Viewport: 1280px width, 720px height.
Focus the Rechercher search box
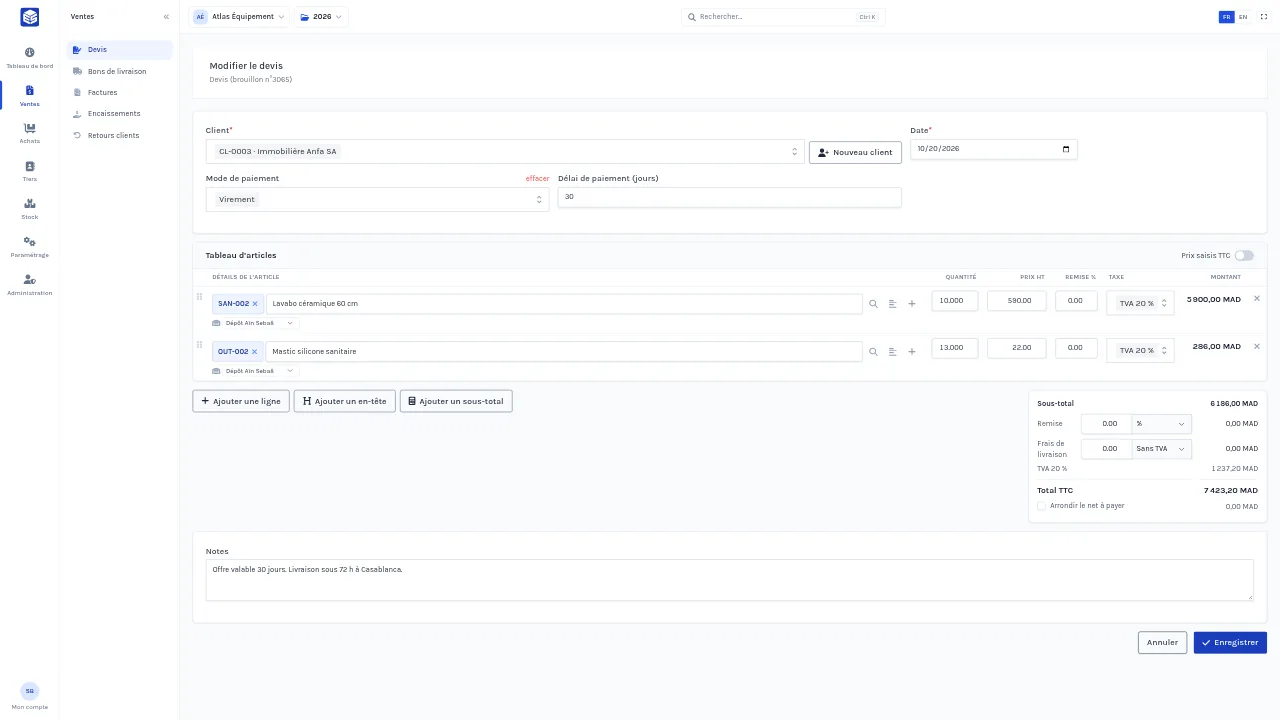pos(783,17)
